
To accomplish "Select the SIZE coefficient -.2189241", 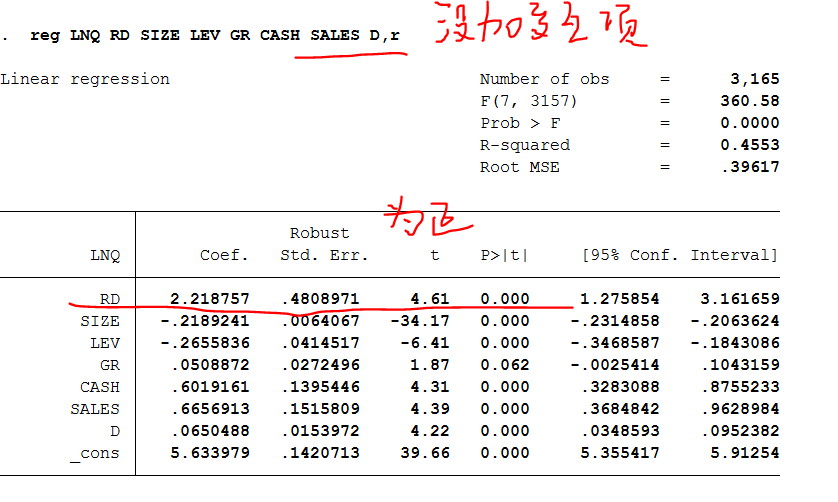I will point(205,321).
